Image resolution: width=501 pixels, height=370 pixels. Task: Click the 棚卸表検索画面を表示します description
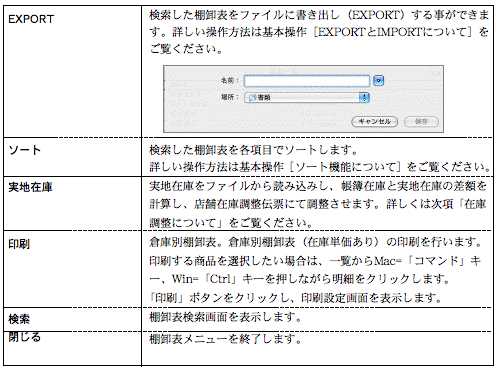click(x=225, y=317)
